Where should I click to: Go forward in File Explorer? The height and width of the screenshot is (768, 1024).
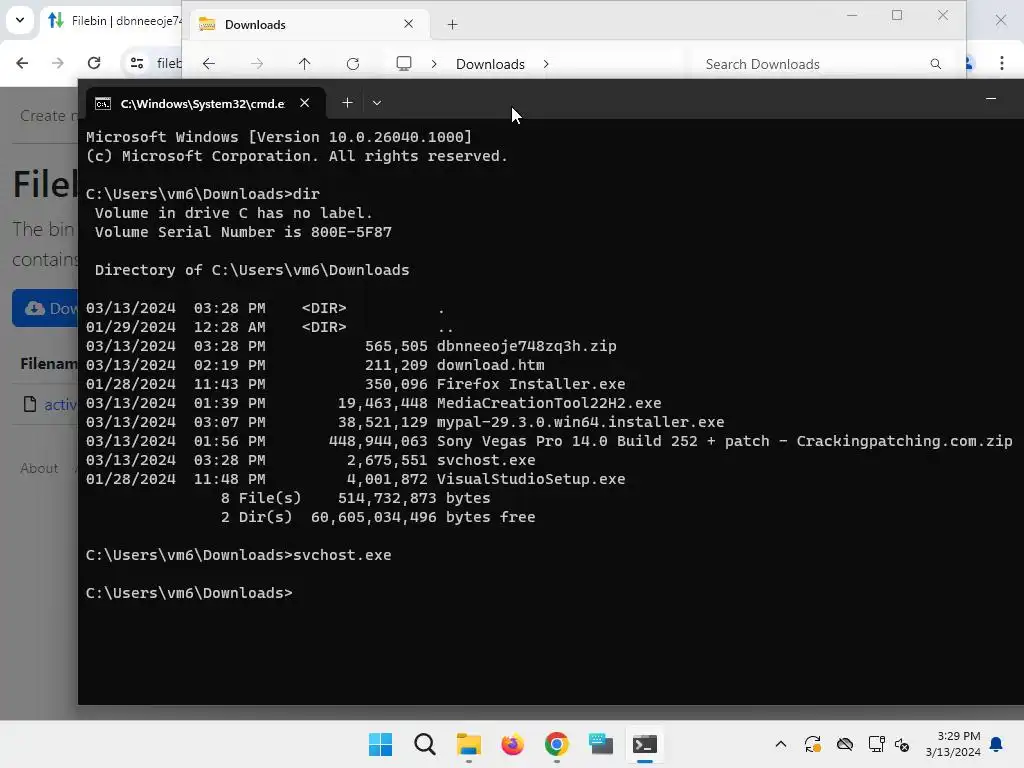[257, 63]
